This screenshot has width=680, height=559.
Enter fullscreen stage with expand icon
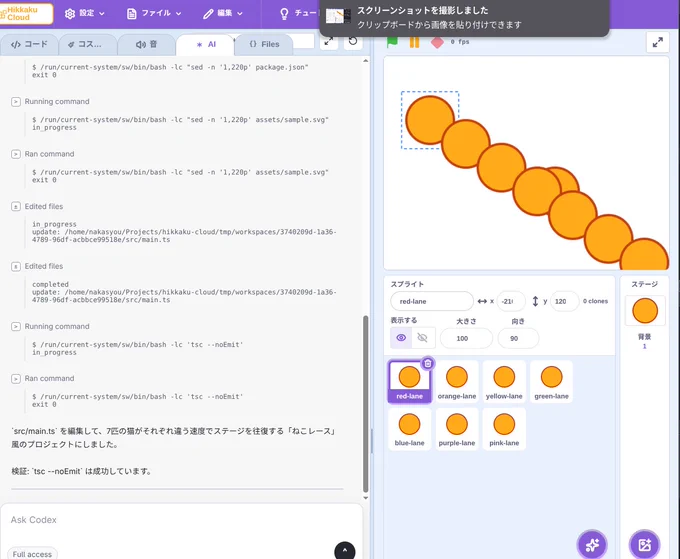click(x=657, y=42)
